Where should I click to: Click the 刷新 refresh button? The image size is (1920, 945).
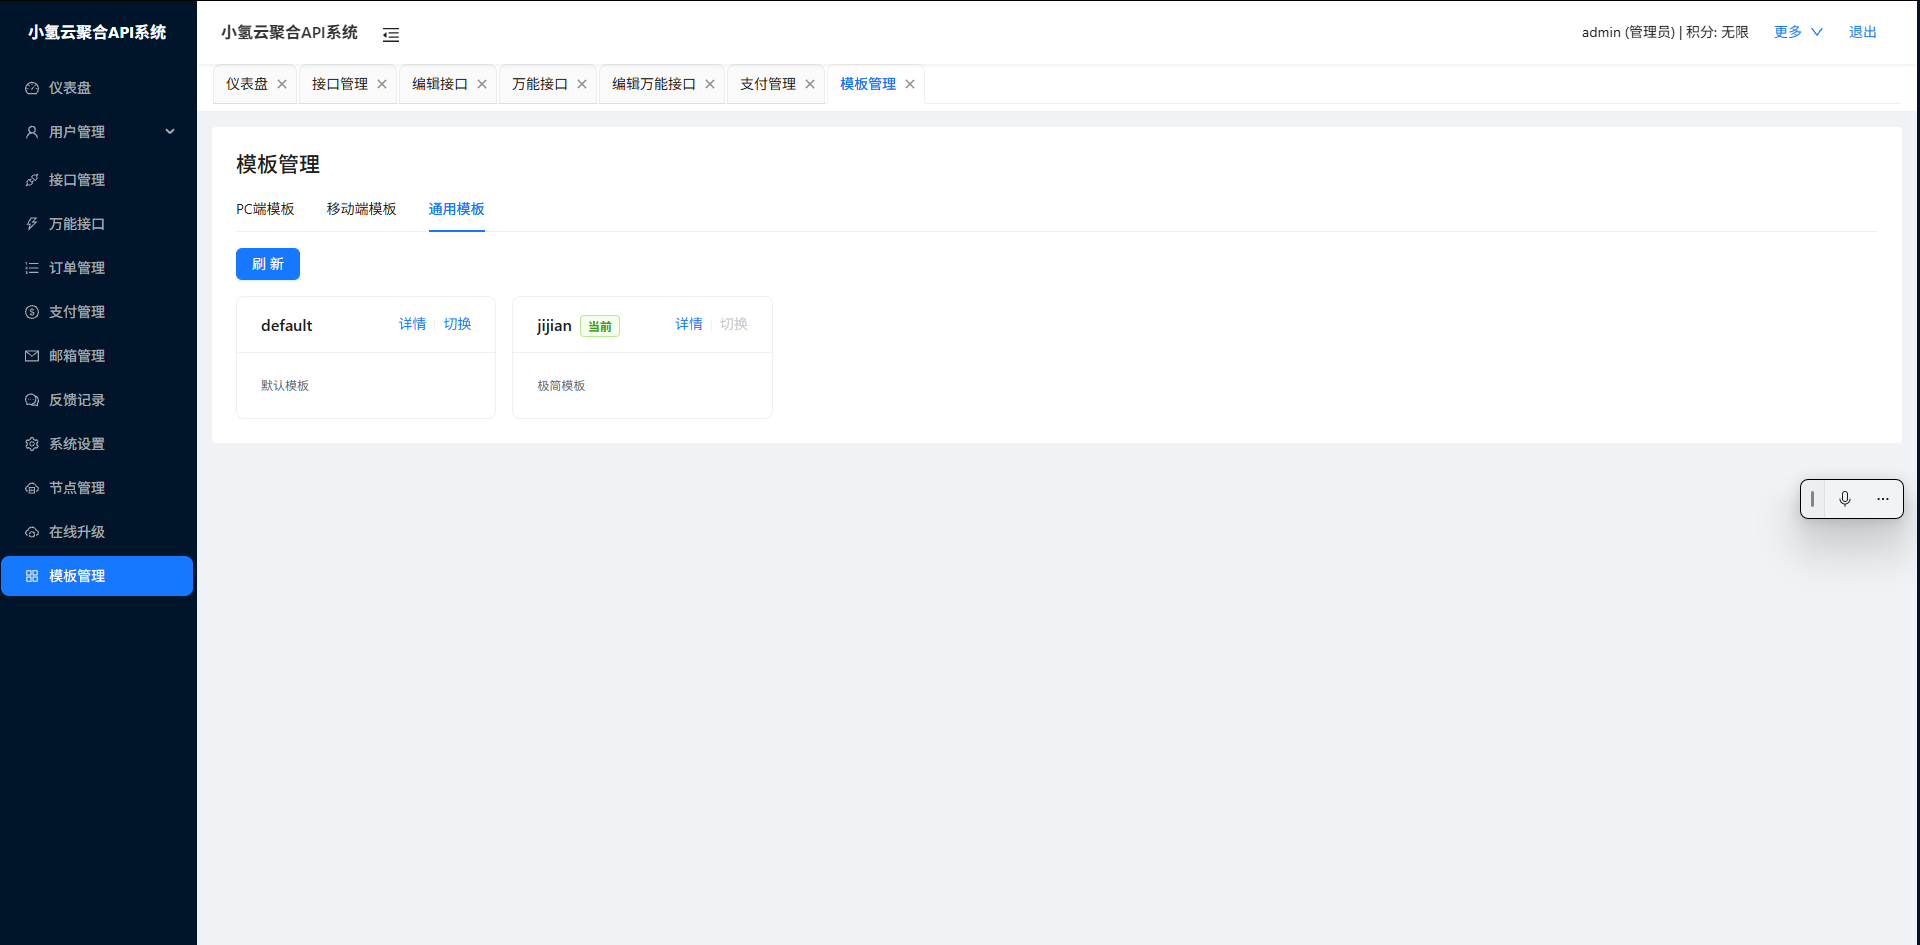point(267,263)
